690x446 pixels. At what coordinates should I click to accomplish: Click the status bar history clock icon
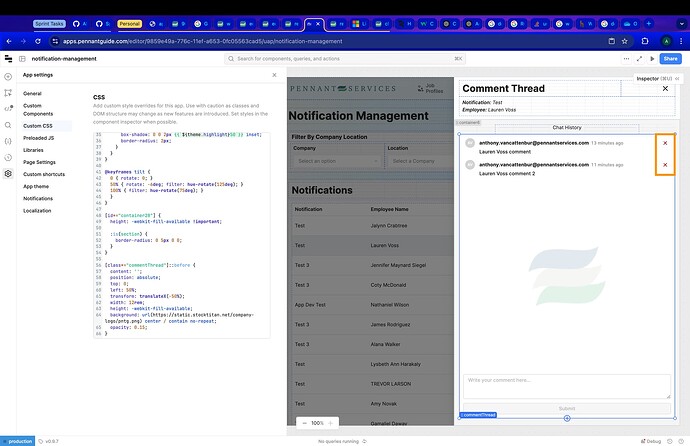[670, 441]
